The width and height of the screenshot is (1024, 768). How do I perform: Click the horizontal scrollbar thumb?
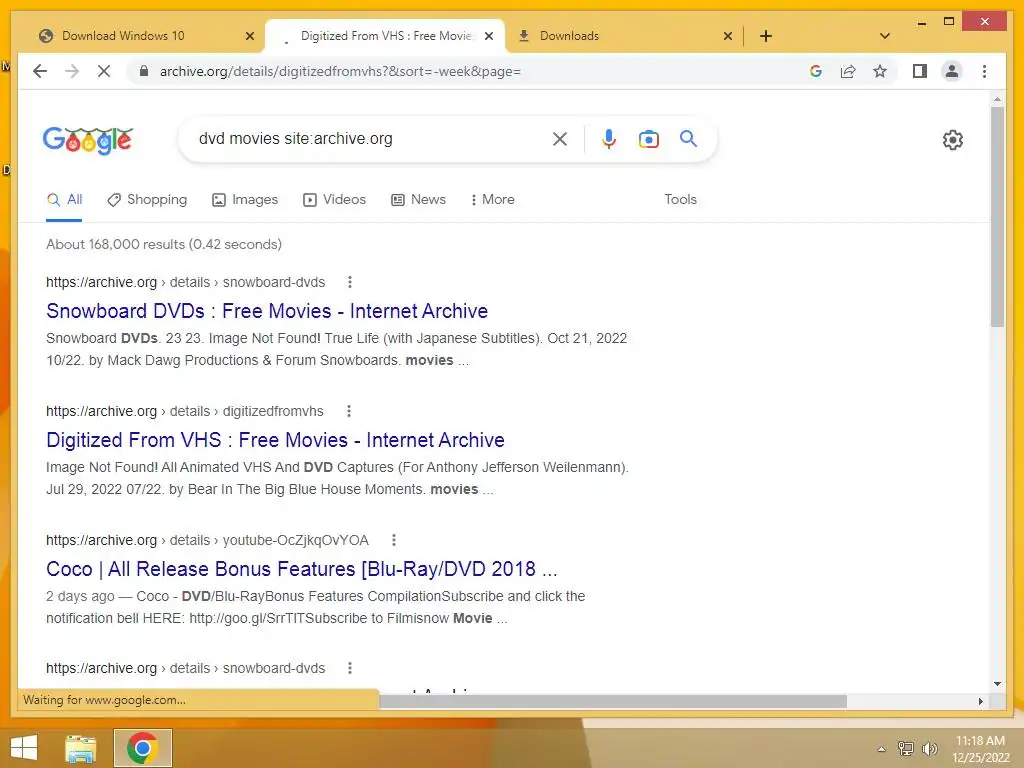[x=613, y=701]
